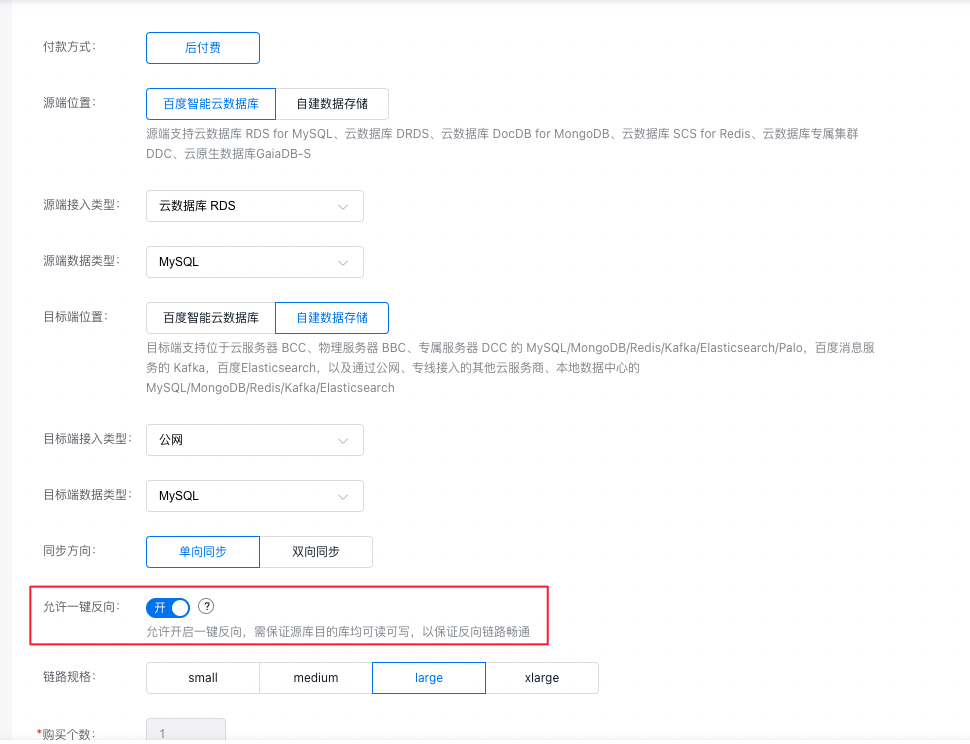Viewport: 970px width, 744px height.
Task: Click the 后付费 payment method button
Action: click(202, 48)
